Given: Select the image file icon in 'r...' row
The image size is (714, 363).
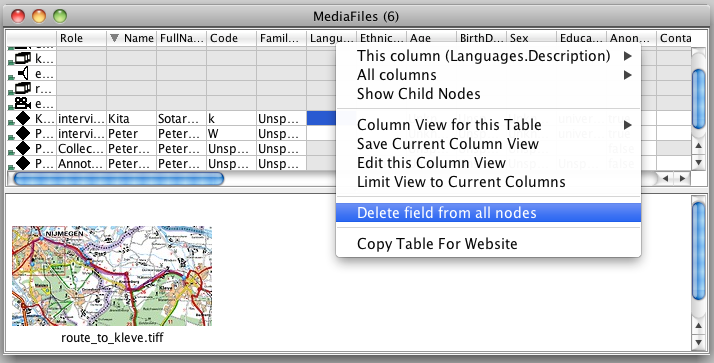Looking at the screenshot, I should click(23, 88).
